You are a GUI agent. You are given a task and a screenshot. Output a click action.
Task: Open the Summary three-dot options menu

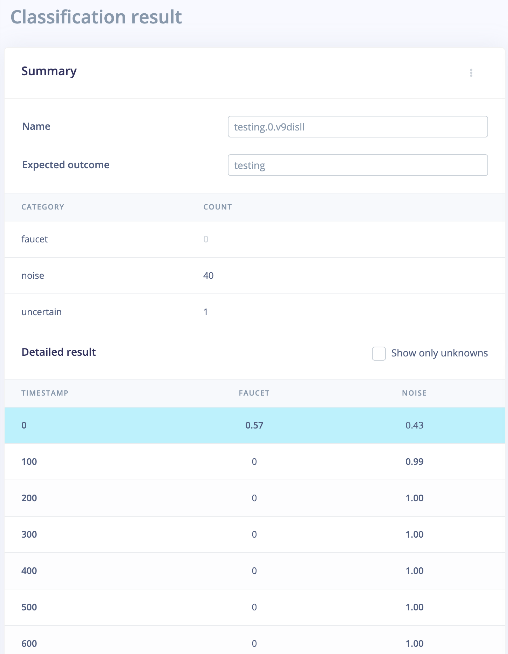[471, 73]
